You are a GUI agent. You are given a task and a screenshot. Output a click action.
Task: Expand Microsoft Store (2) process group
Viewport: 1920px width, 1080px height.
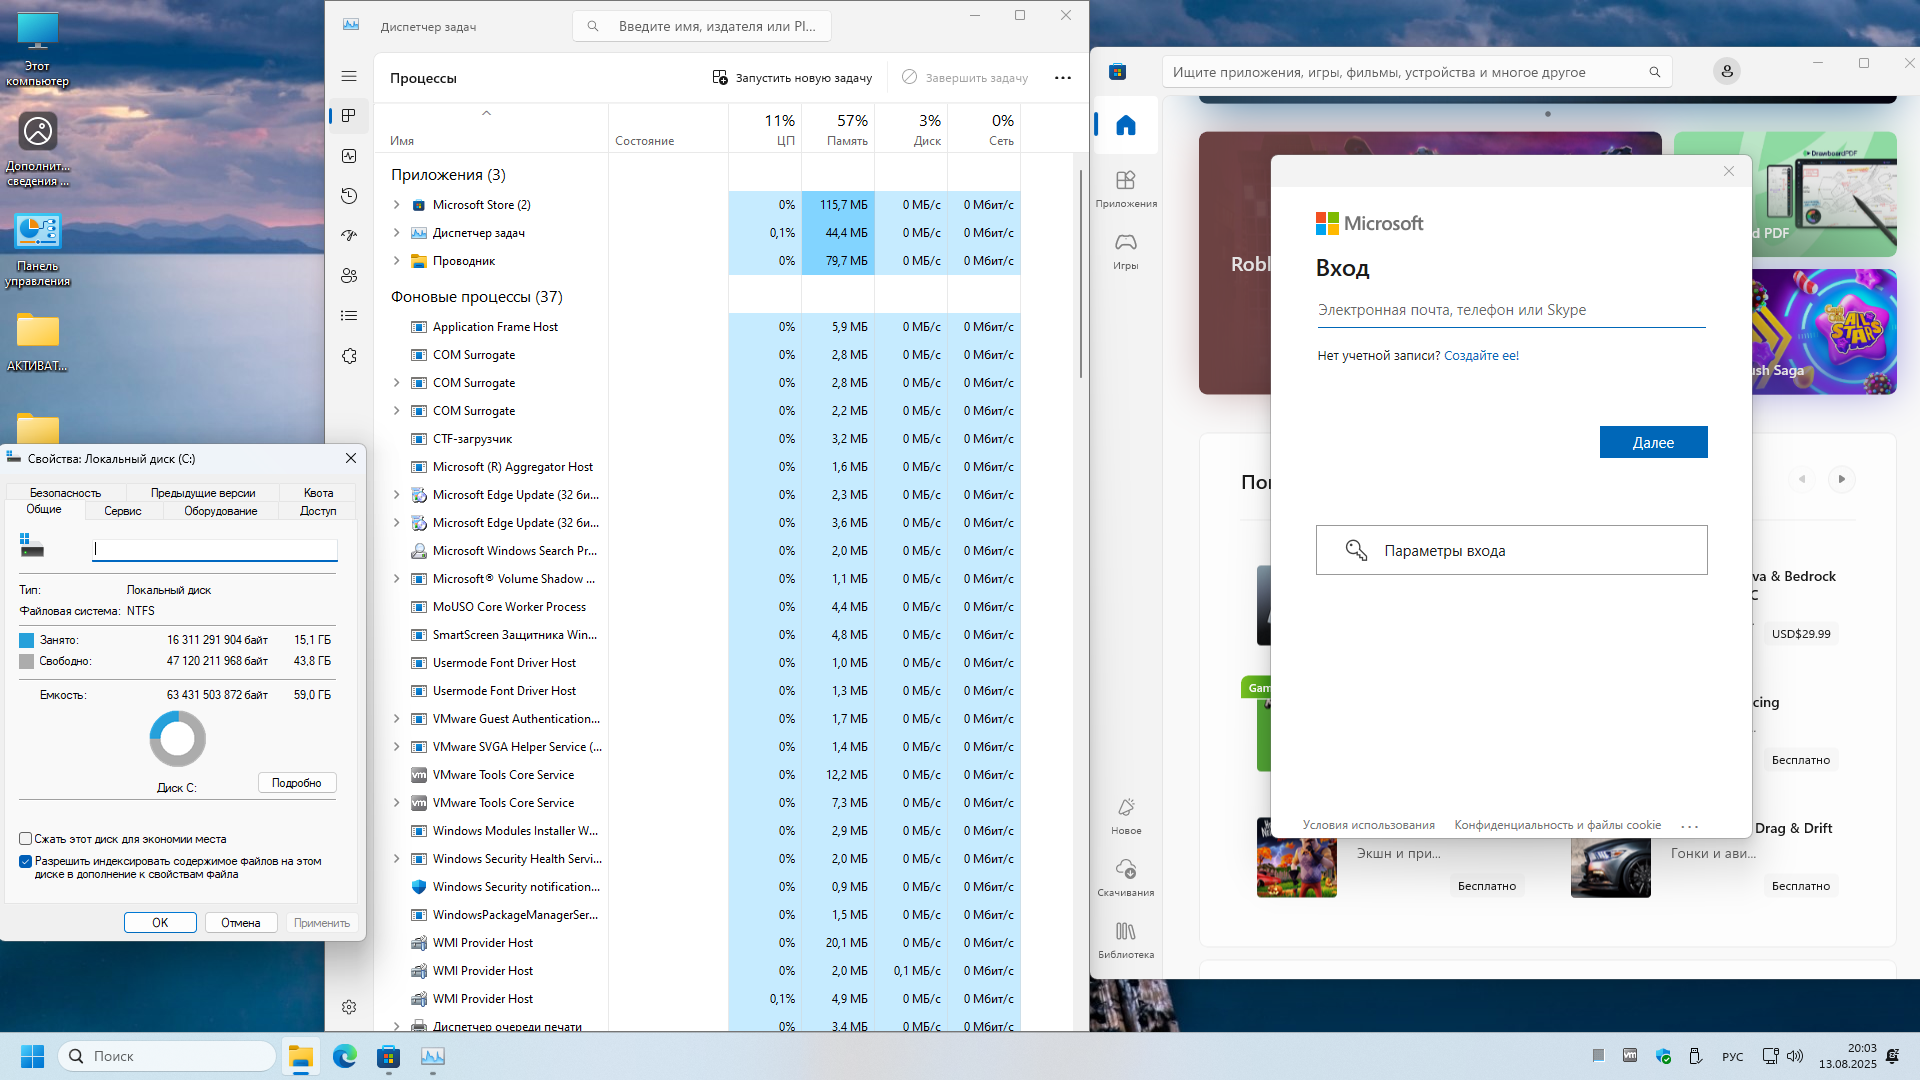coord(397,205)
